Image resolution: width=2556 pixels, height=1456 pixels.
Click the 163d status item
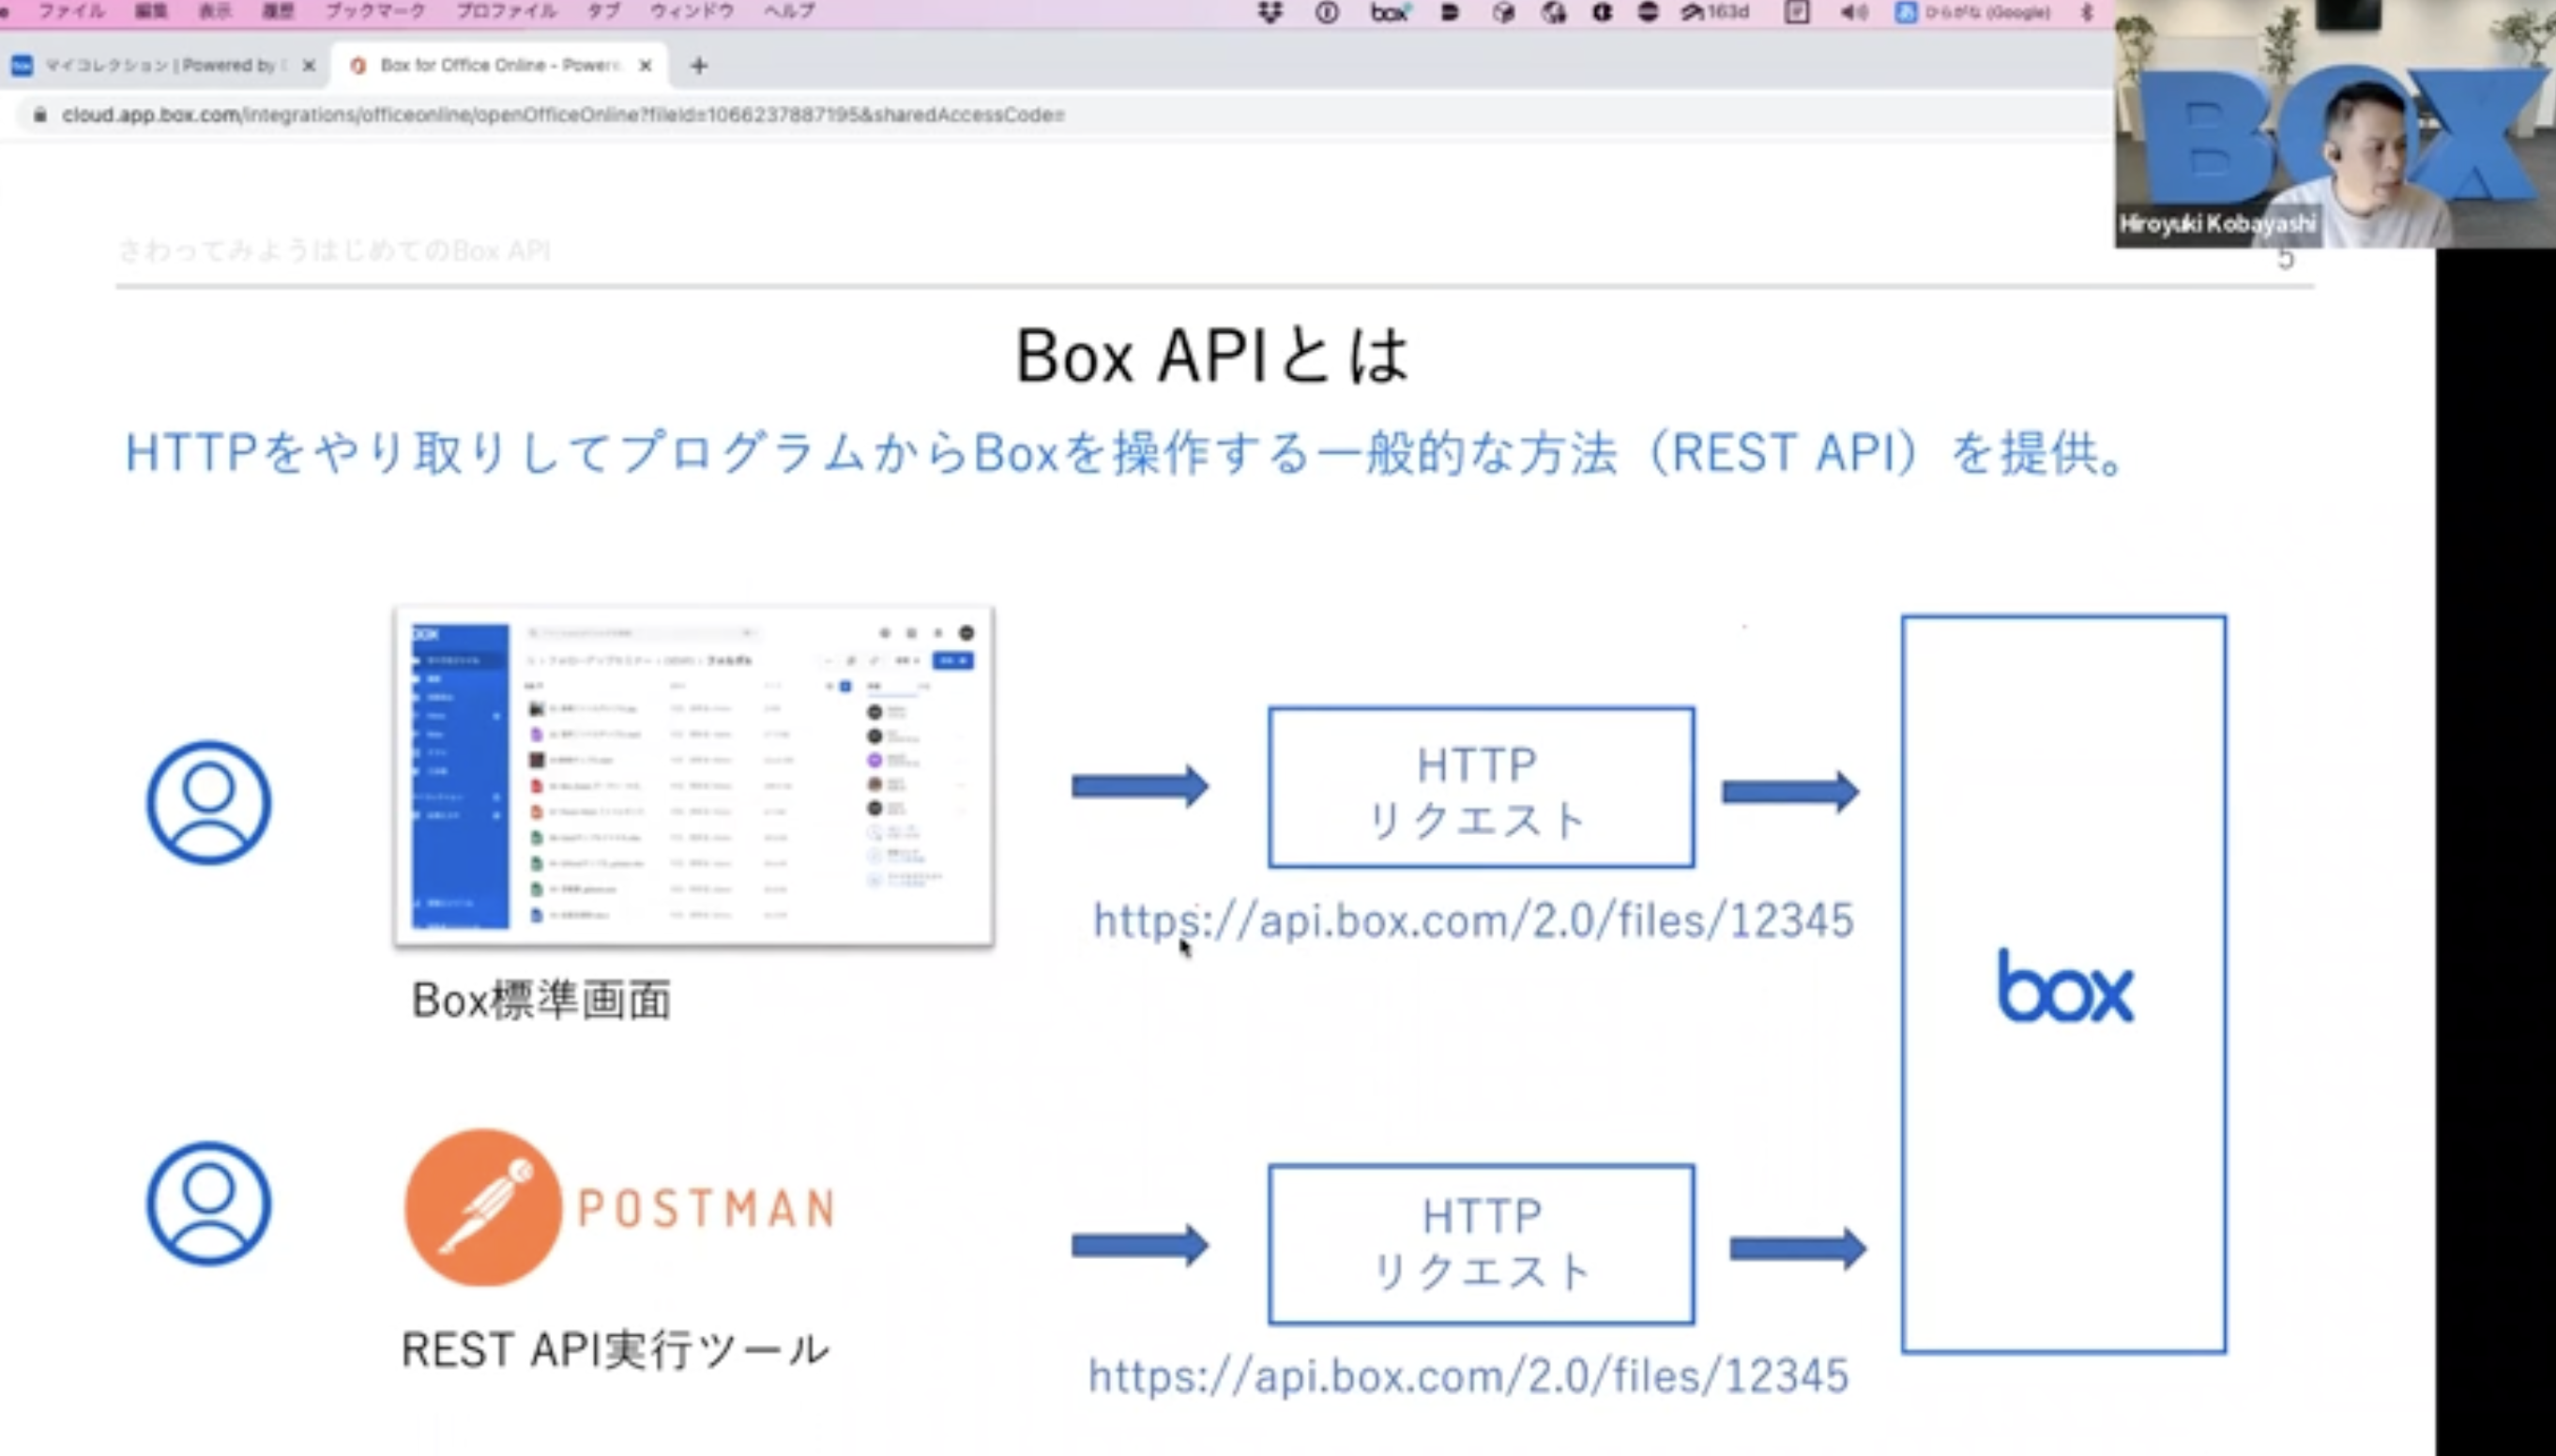[x=1715, y=12]
